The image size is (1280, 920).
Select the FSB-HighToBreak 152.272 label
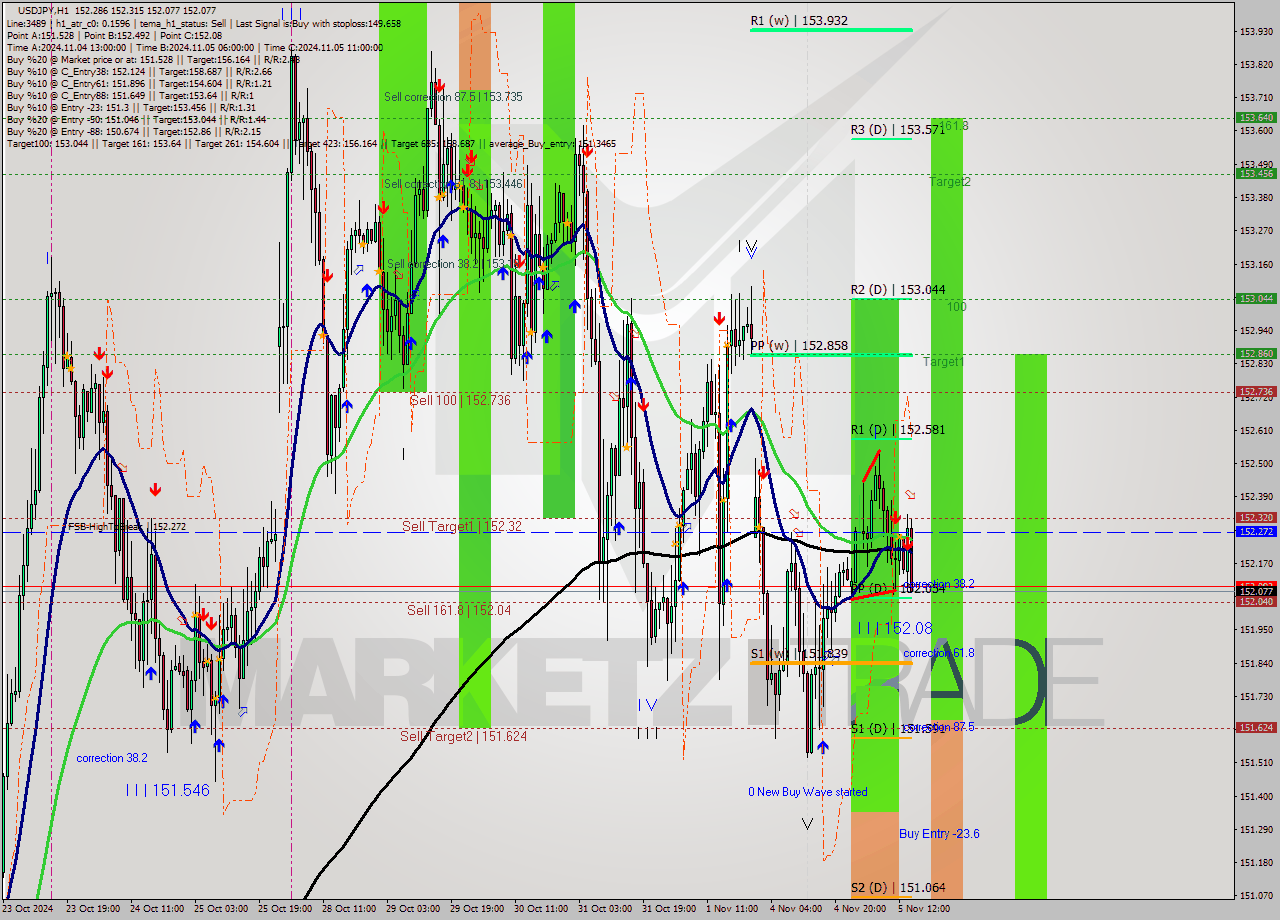click(x=126, y=526)
